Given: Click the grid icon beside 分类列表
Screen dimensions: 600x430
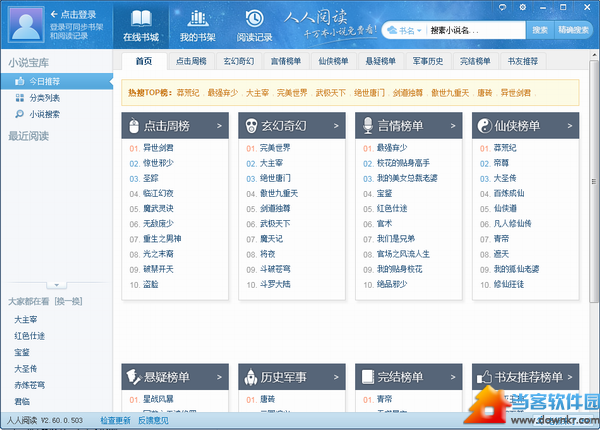Looking at the screenshot, I should (x=20, y=98).
